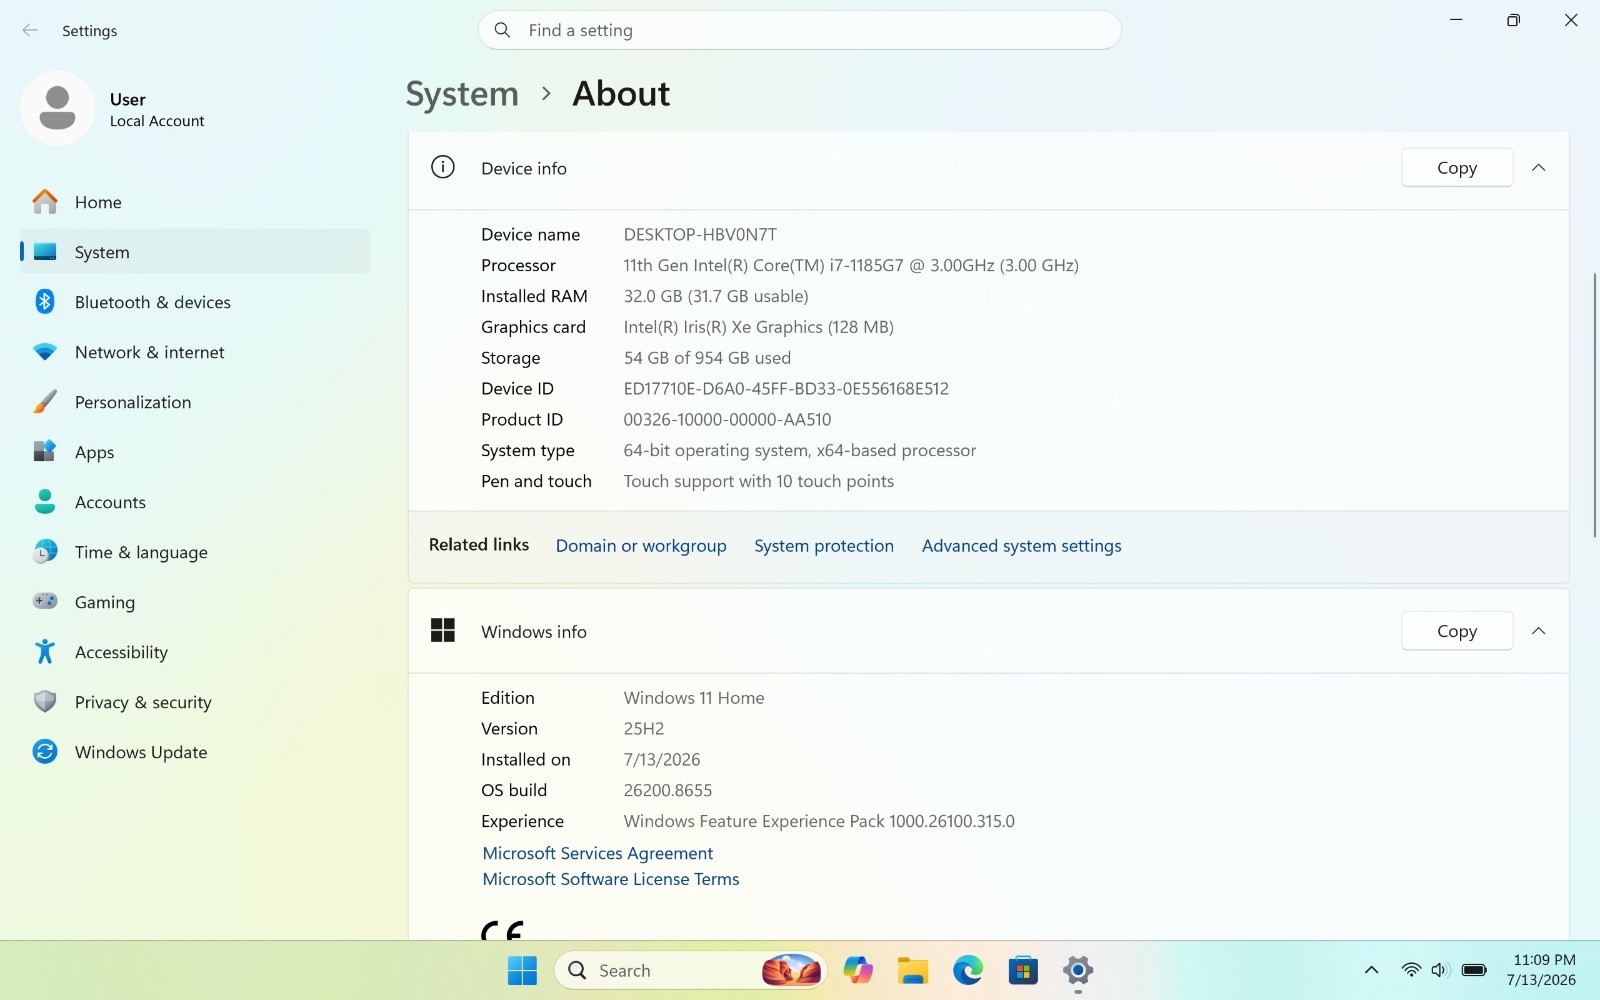Open the Accounts person icon
The height and width of the screenshot is (1000, 1600).
point(45,502)
